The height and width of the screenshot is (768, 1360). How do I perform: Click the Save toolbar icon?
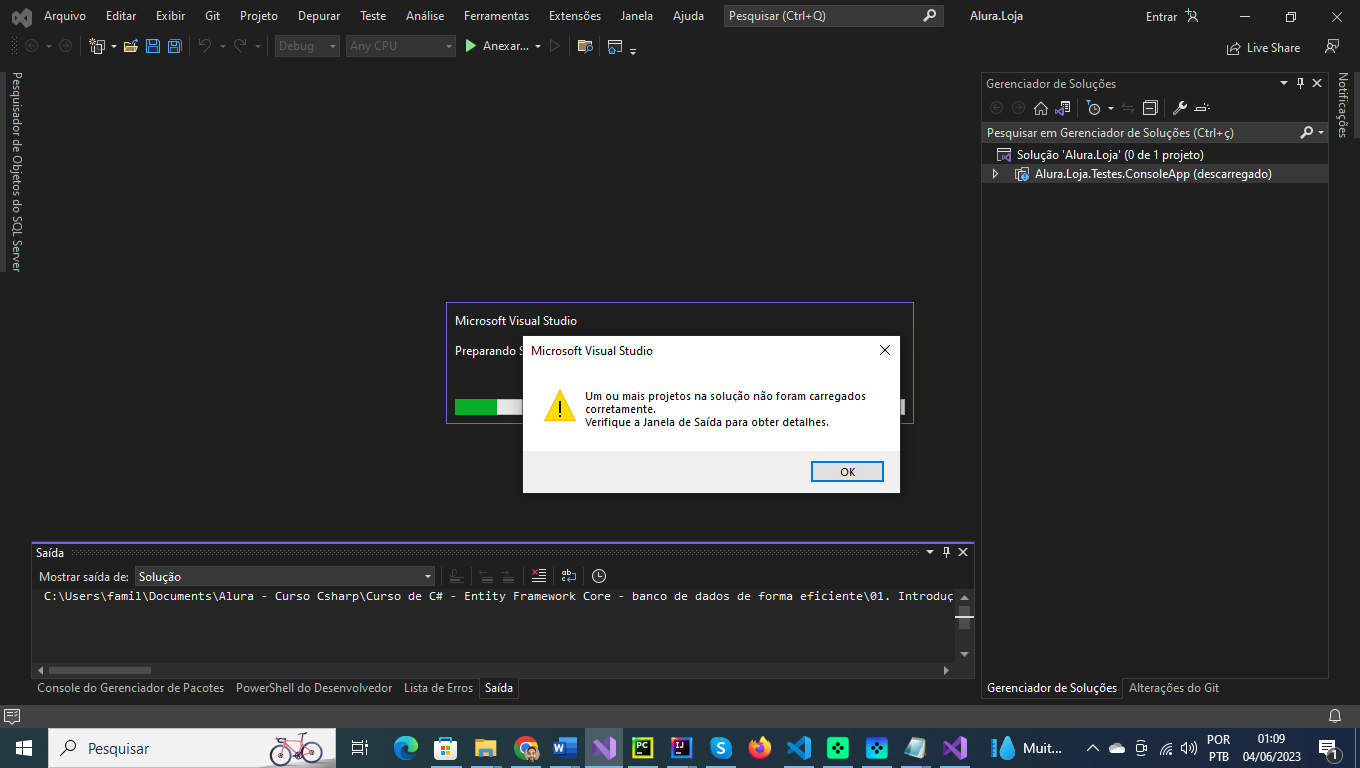(x=153, y=46)
